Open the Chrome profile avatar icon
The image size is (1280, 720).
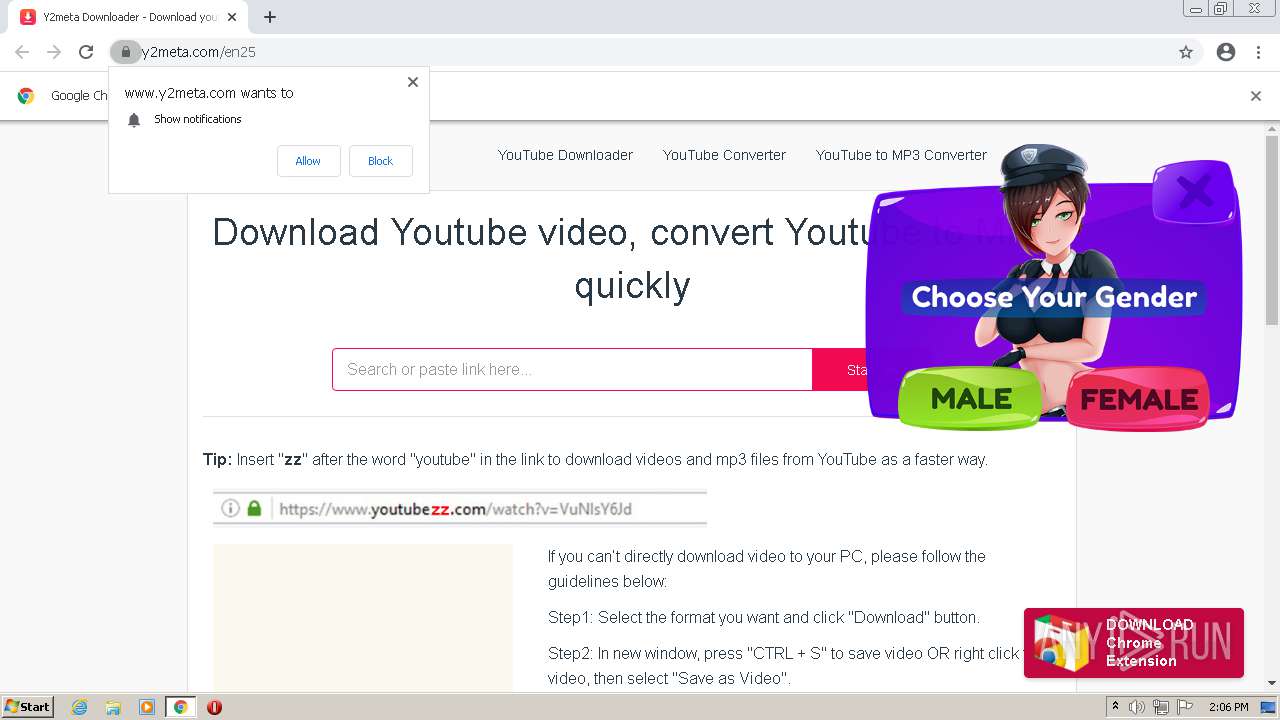pyautogui.click(x=1226, y=52)
